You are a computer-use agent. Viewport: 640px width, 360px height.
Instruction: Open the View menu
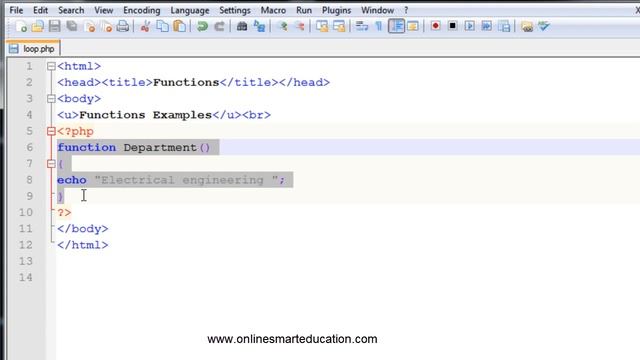(104, 10)
